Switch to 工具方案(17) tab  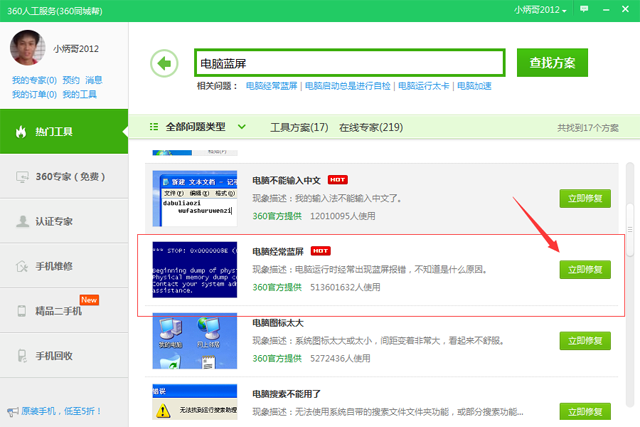[x=299, y=128]
